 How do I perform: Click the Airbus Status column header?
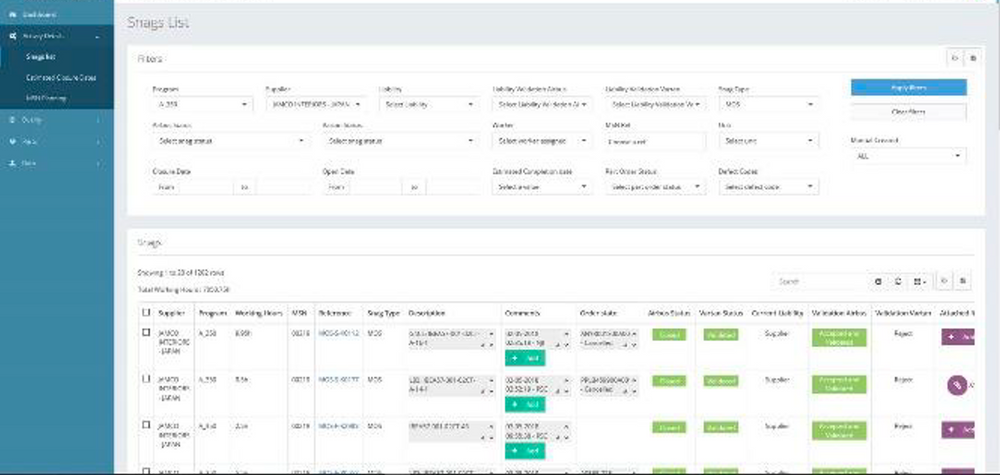click(x=668, y=313)
